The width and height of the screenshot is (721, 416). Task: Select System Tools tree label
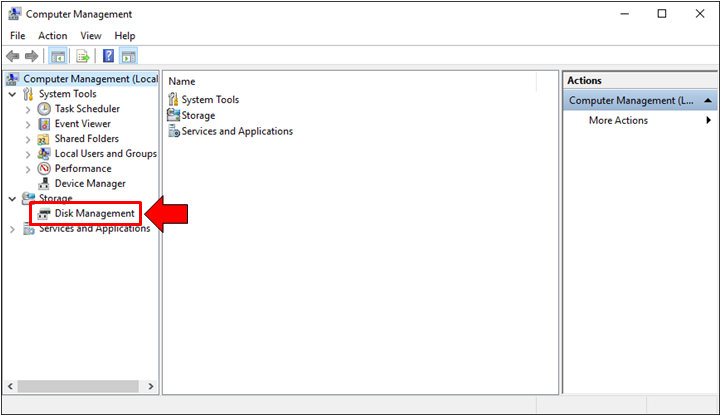coord(68,94)
